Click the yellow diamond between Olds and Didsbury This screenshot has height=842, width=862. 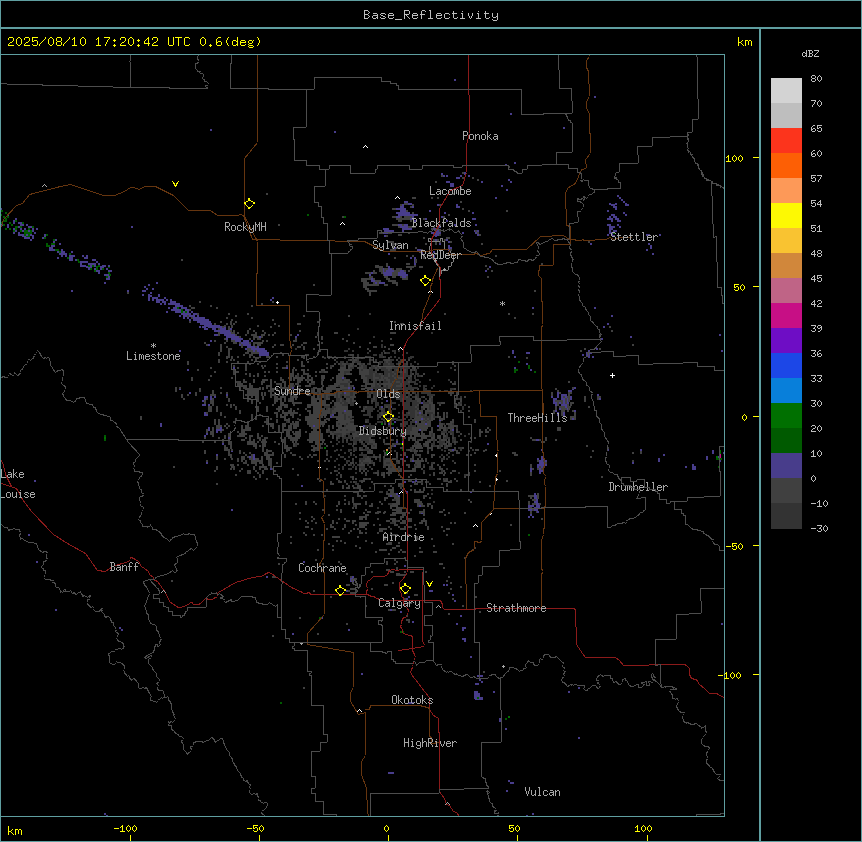388,417
